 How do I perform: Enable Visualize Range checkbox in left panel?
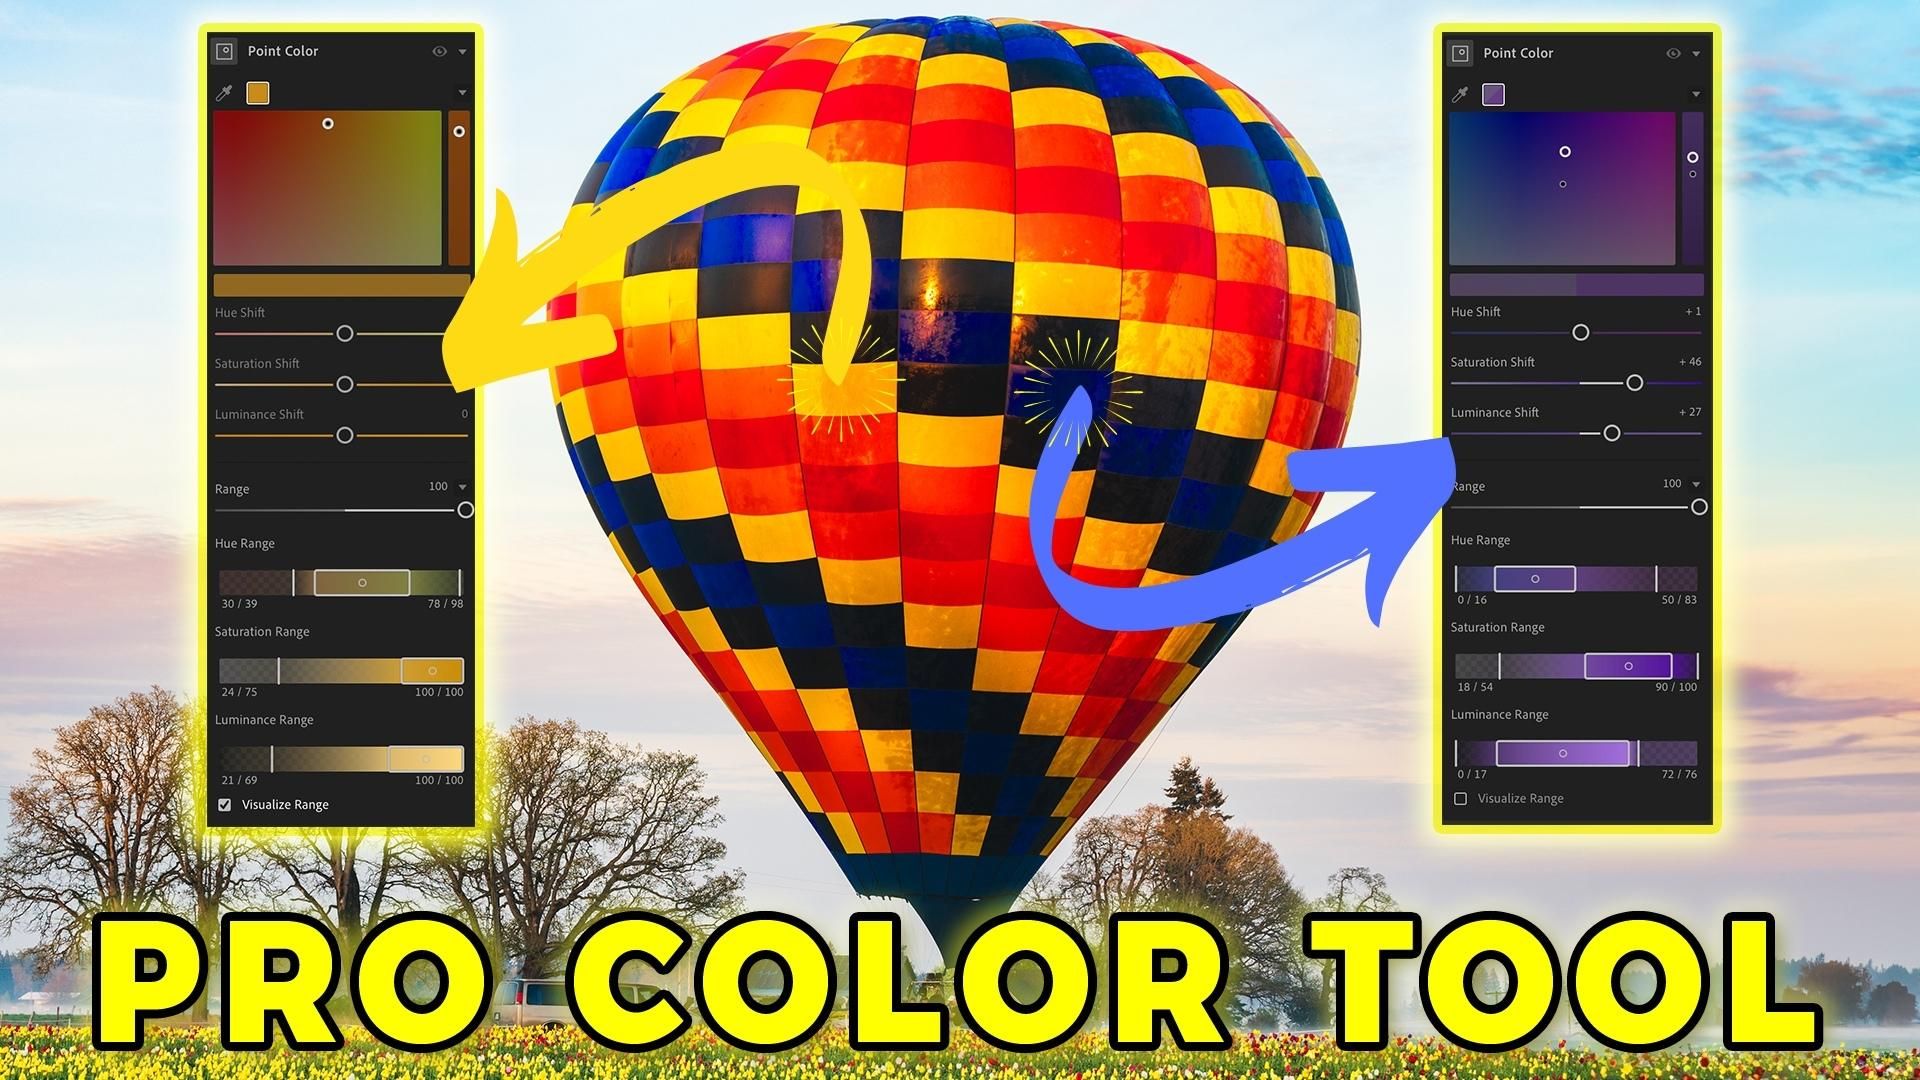228,802
